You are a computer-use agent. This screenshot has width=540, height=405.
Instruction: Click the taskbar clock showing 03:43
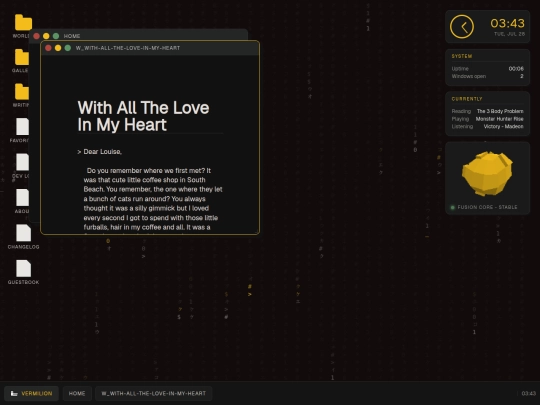[x=529, y=393]
